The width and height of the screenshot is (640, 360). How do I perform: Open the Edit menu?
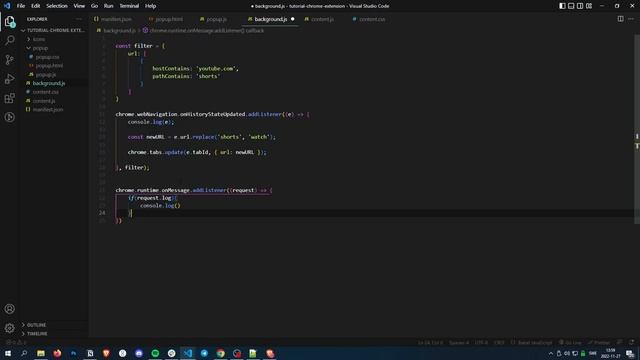coord(36,6)
